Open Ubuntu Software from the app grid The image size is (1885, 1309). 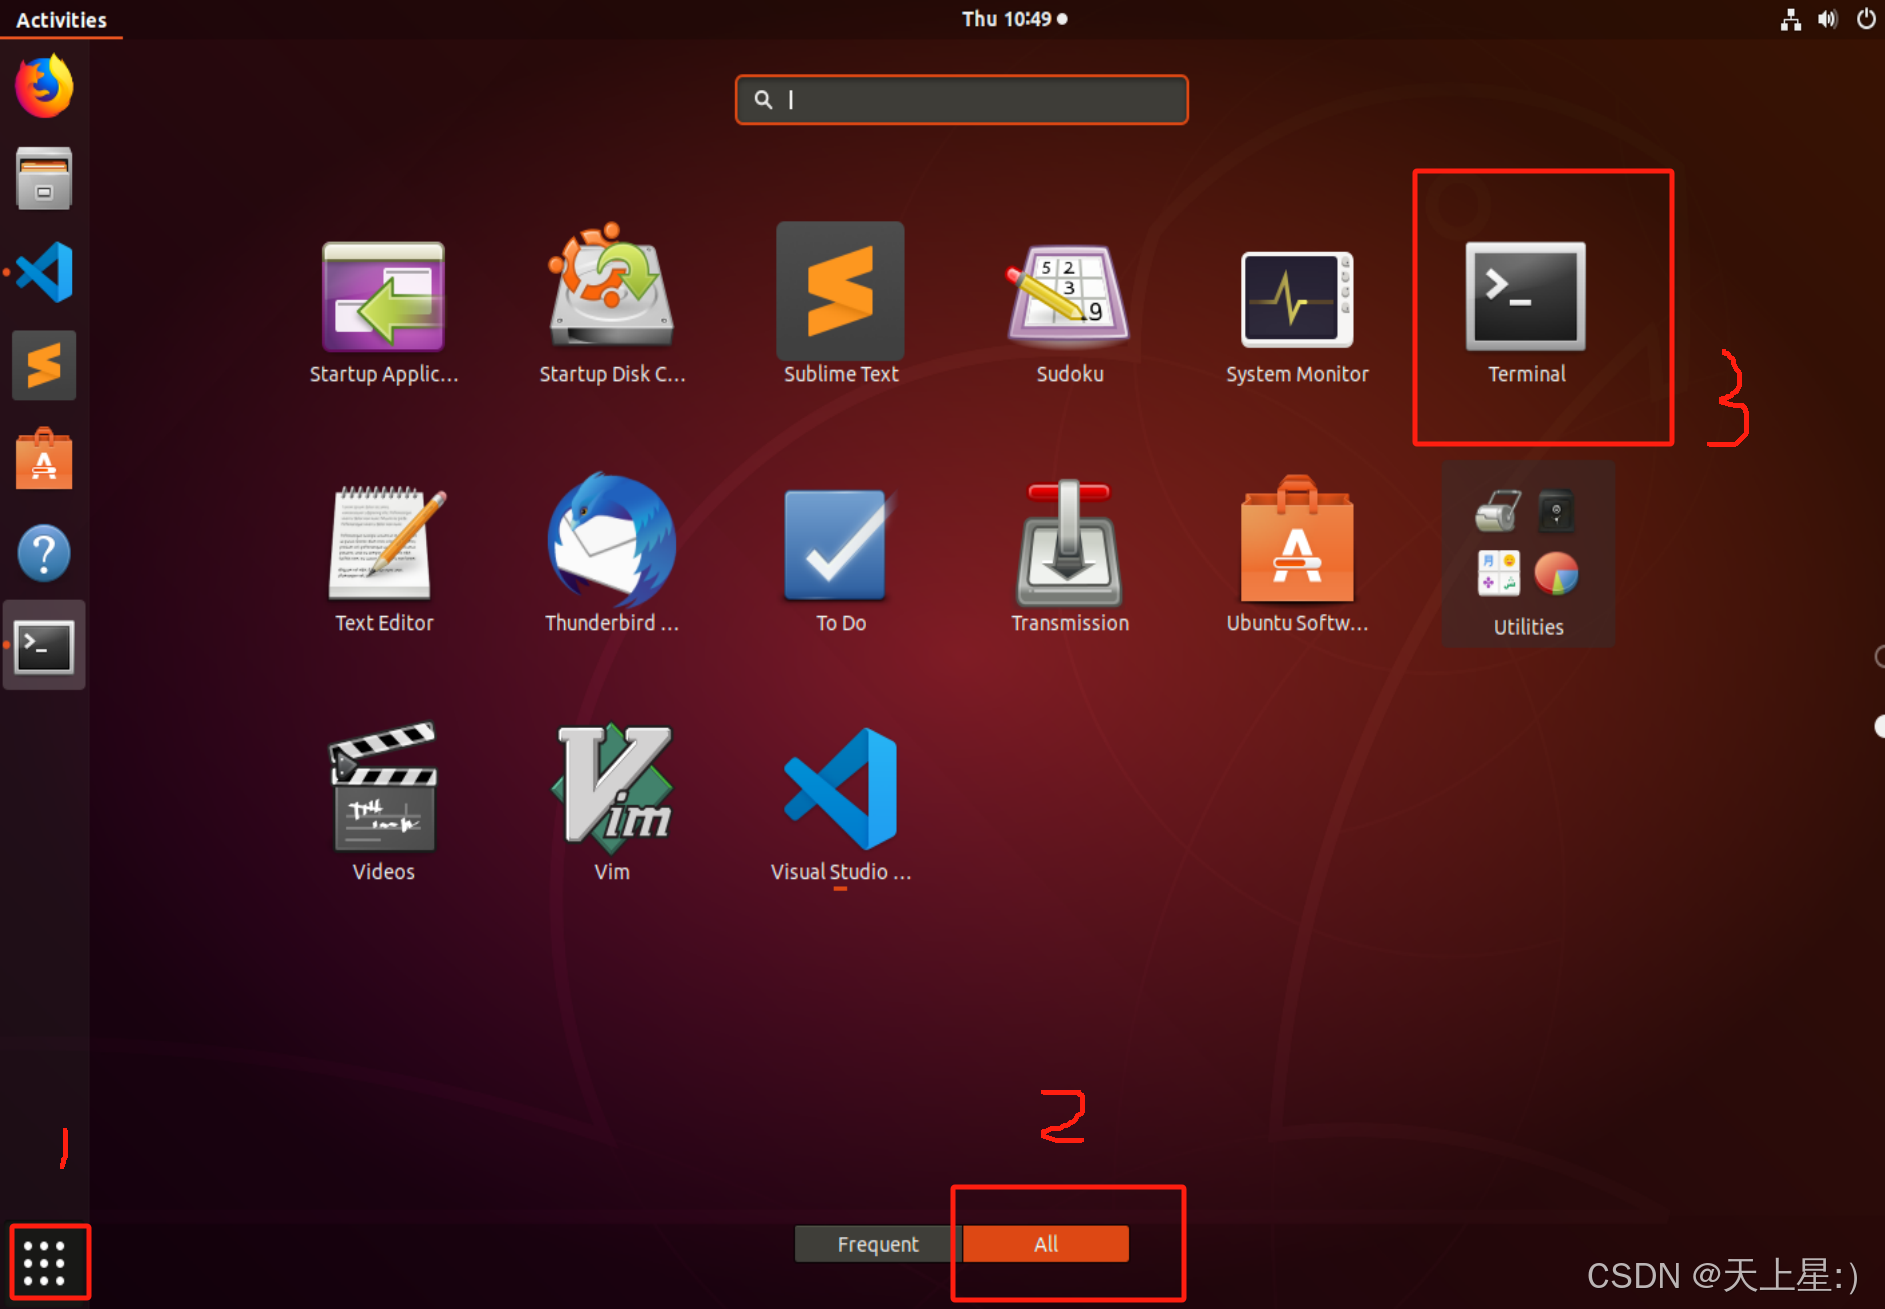point(1297,554)
